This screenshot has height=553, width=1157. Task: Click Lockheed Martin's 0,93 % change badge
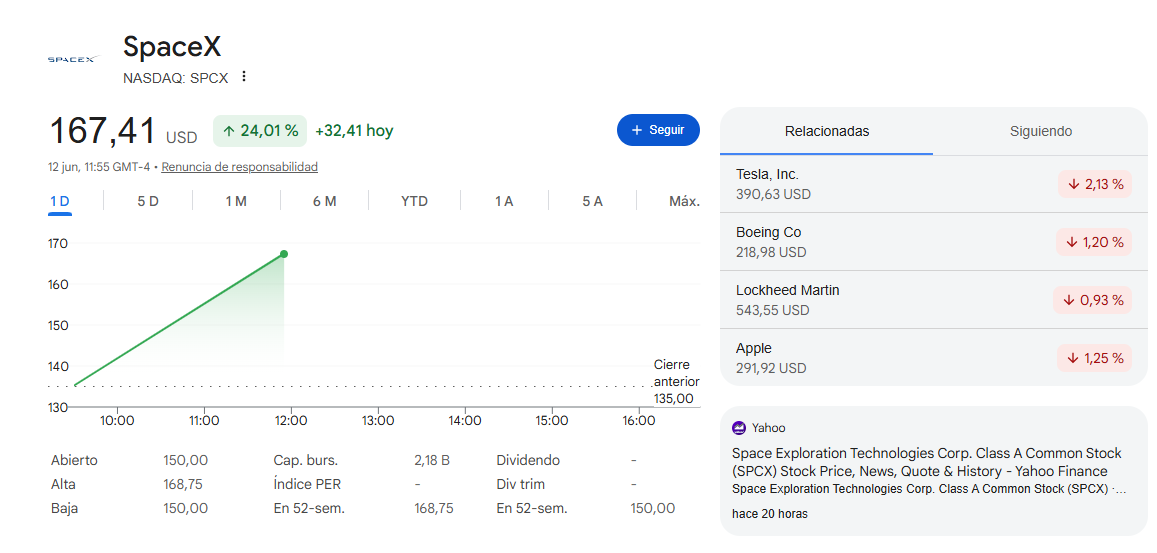click(1092, 300)
